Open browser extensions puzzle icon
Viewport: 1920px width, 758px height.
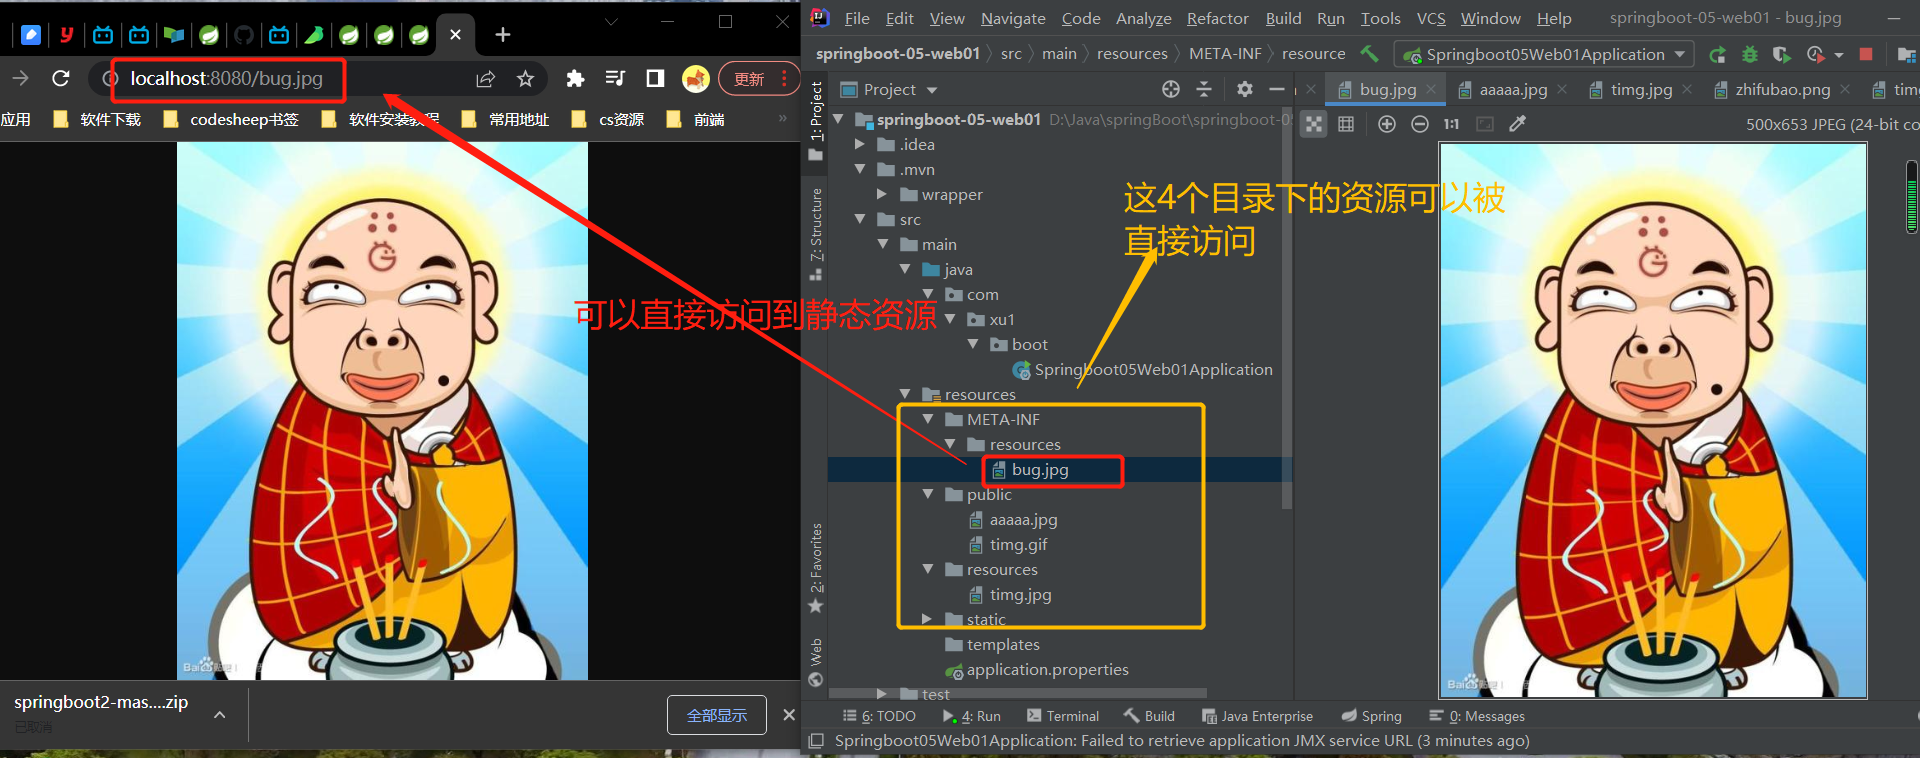point(575,78)
